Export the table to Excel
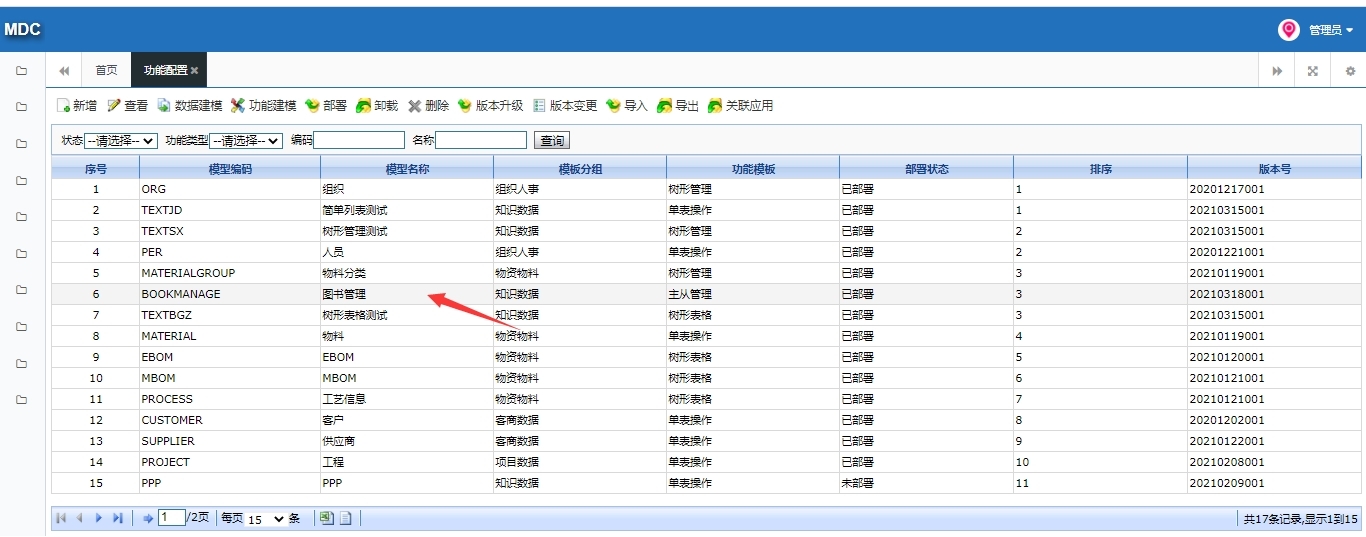1366x537 pixels. point(326,518)
